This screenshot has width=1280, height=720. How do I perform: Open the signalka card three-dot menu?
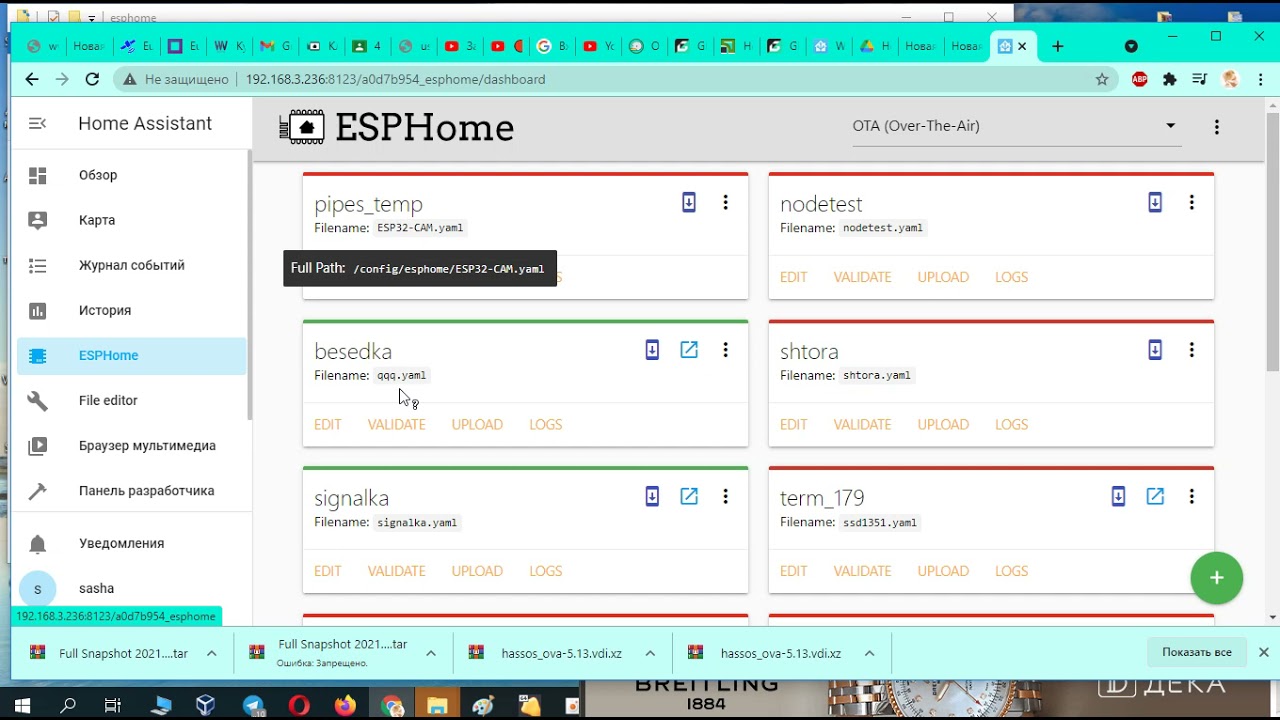point(725,496)
